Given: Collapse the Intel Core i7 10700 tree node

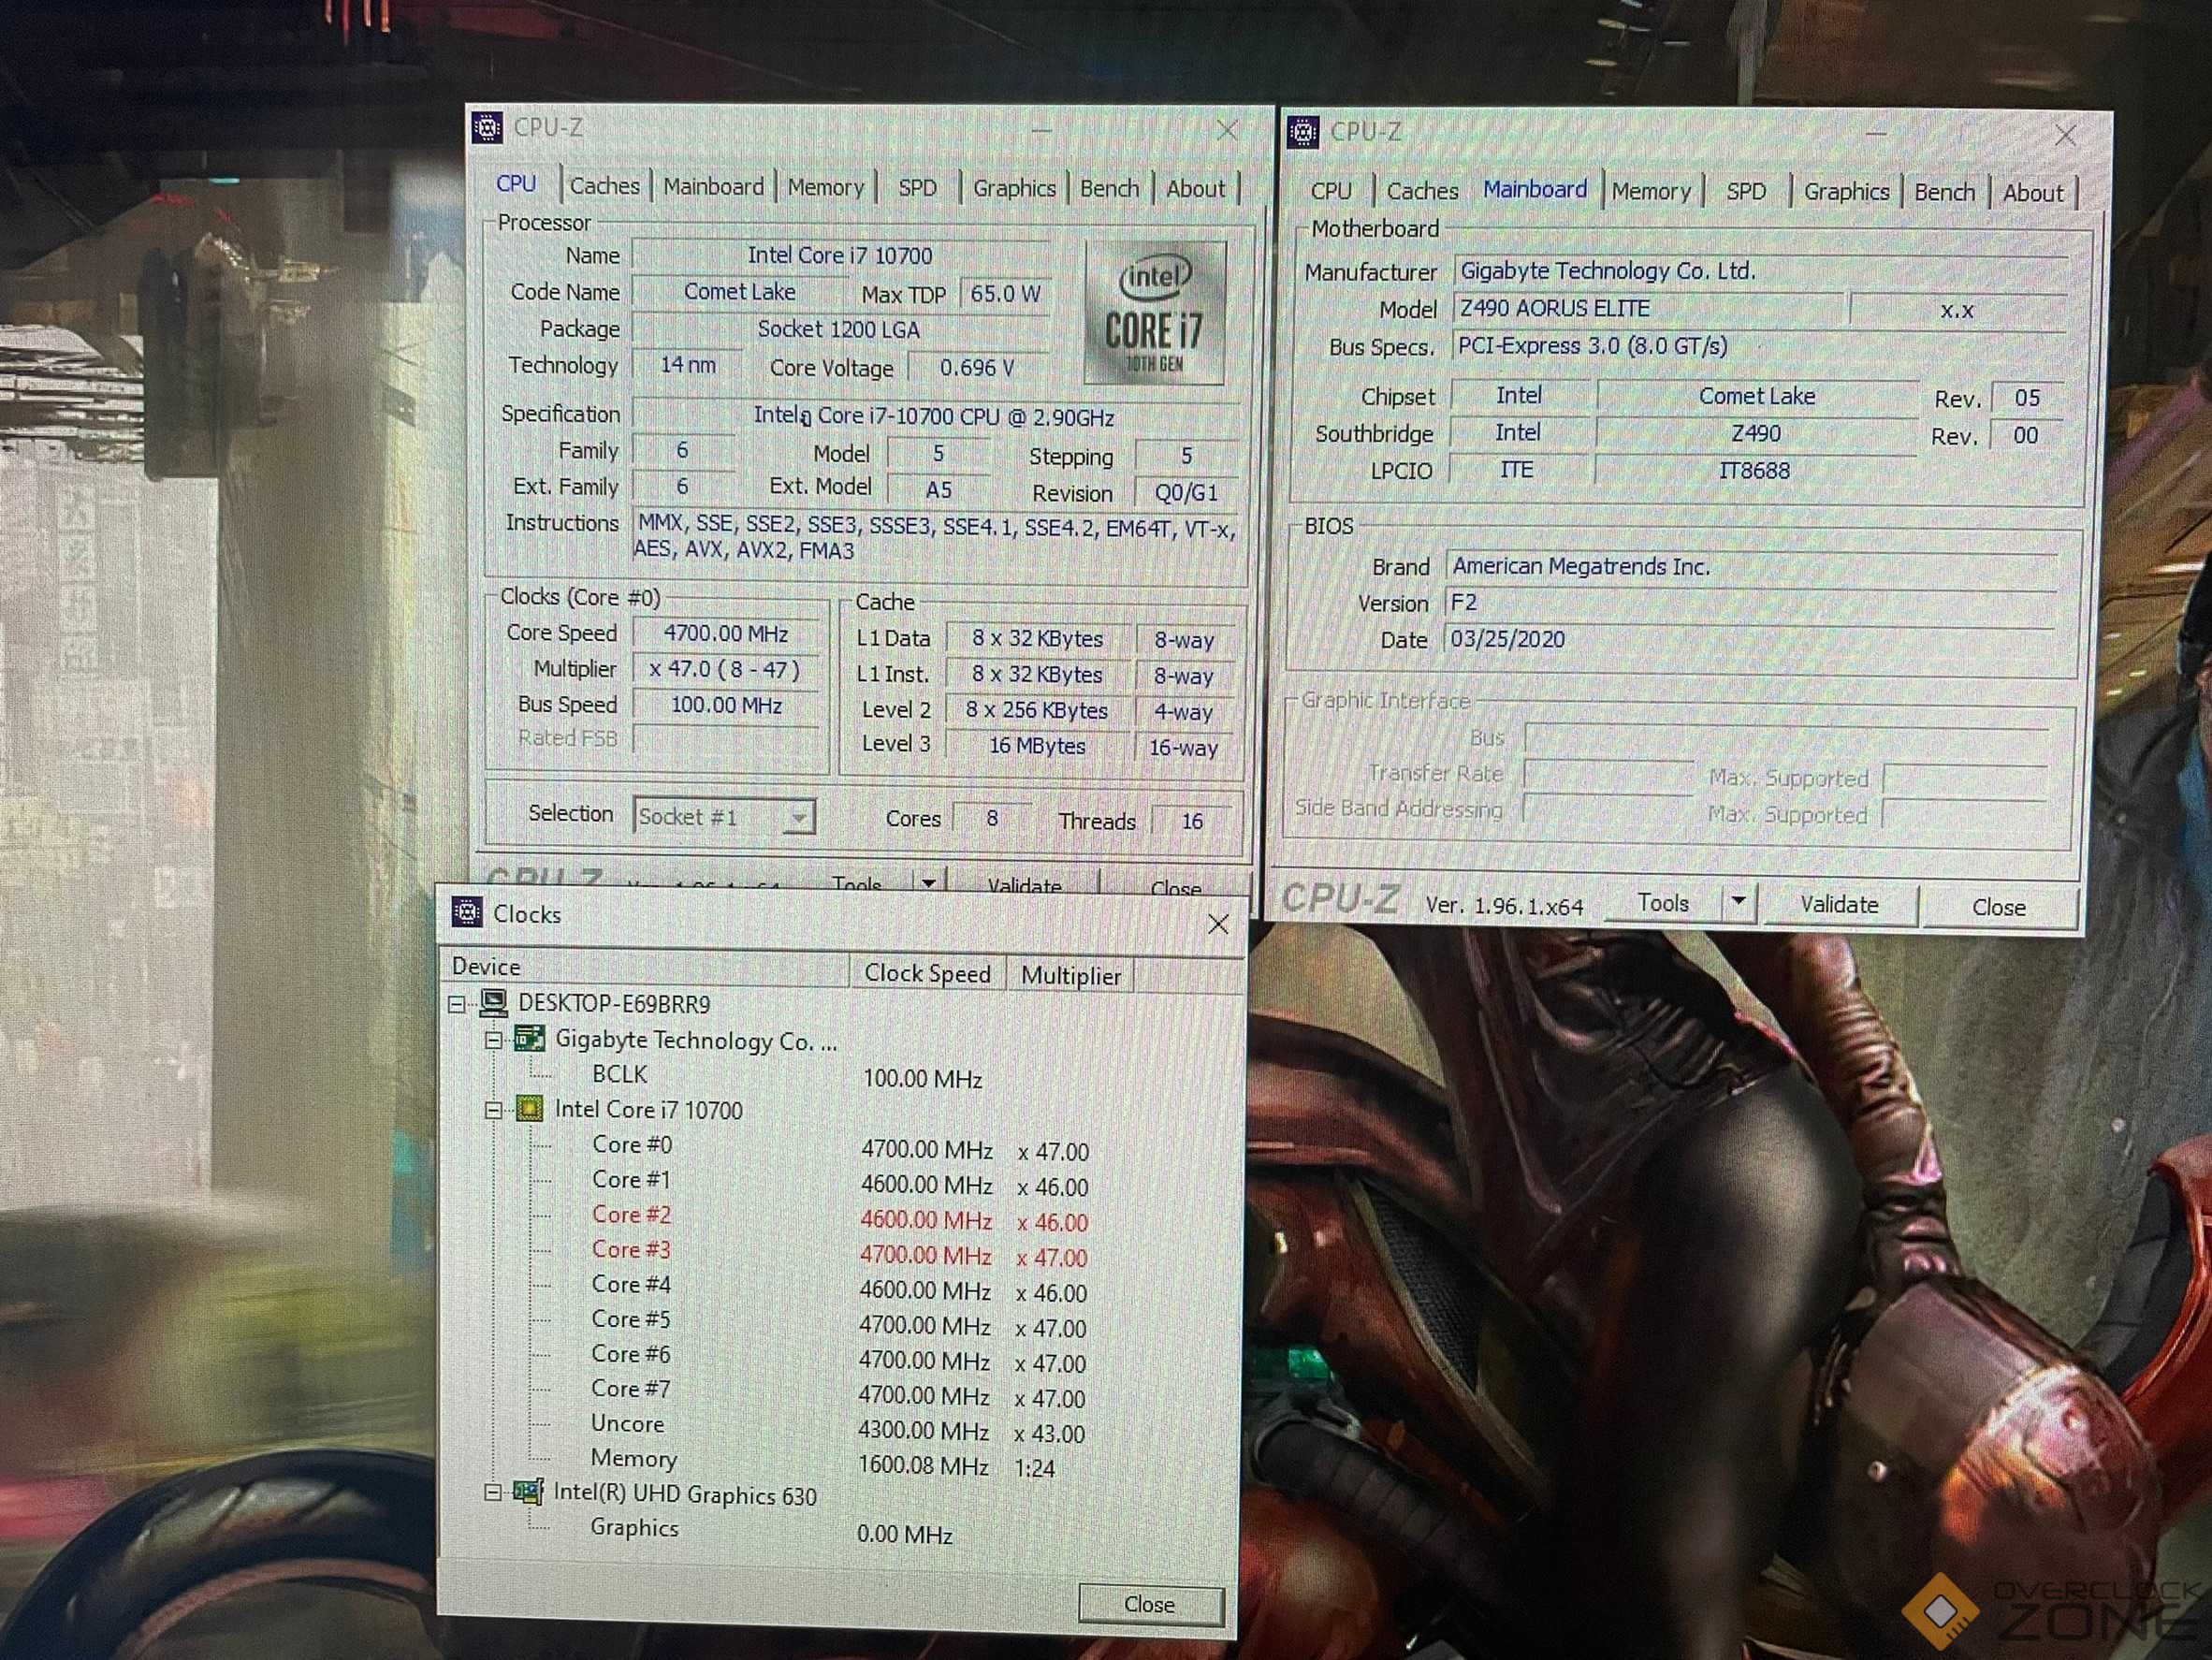Looking at the screenshot, I should click(x=493, y=1110).
